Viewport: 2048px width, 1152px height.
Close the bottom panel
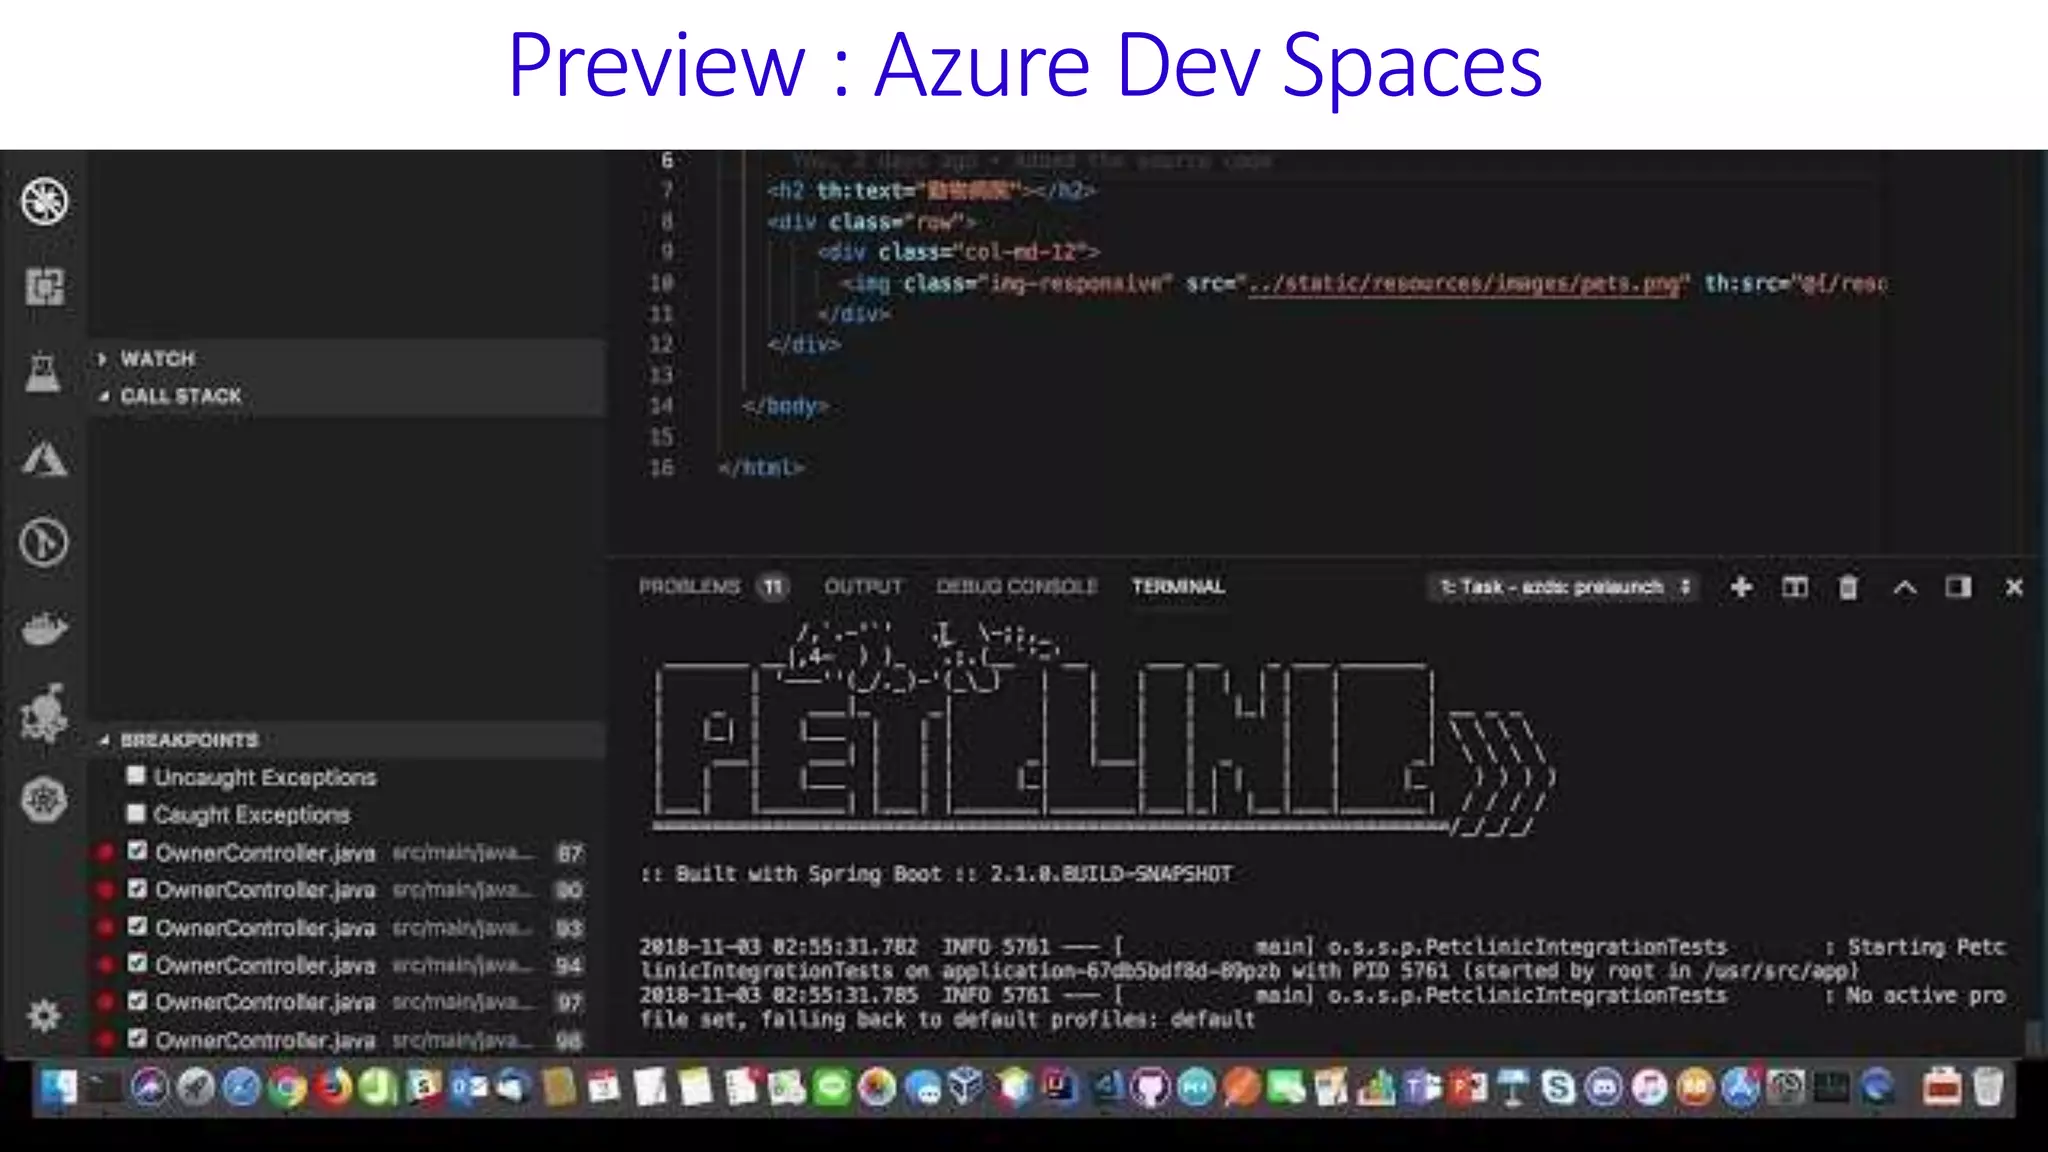pyautogui.click(x=2014, y=587)
